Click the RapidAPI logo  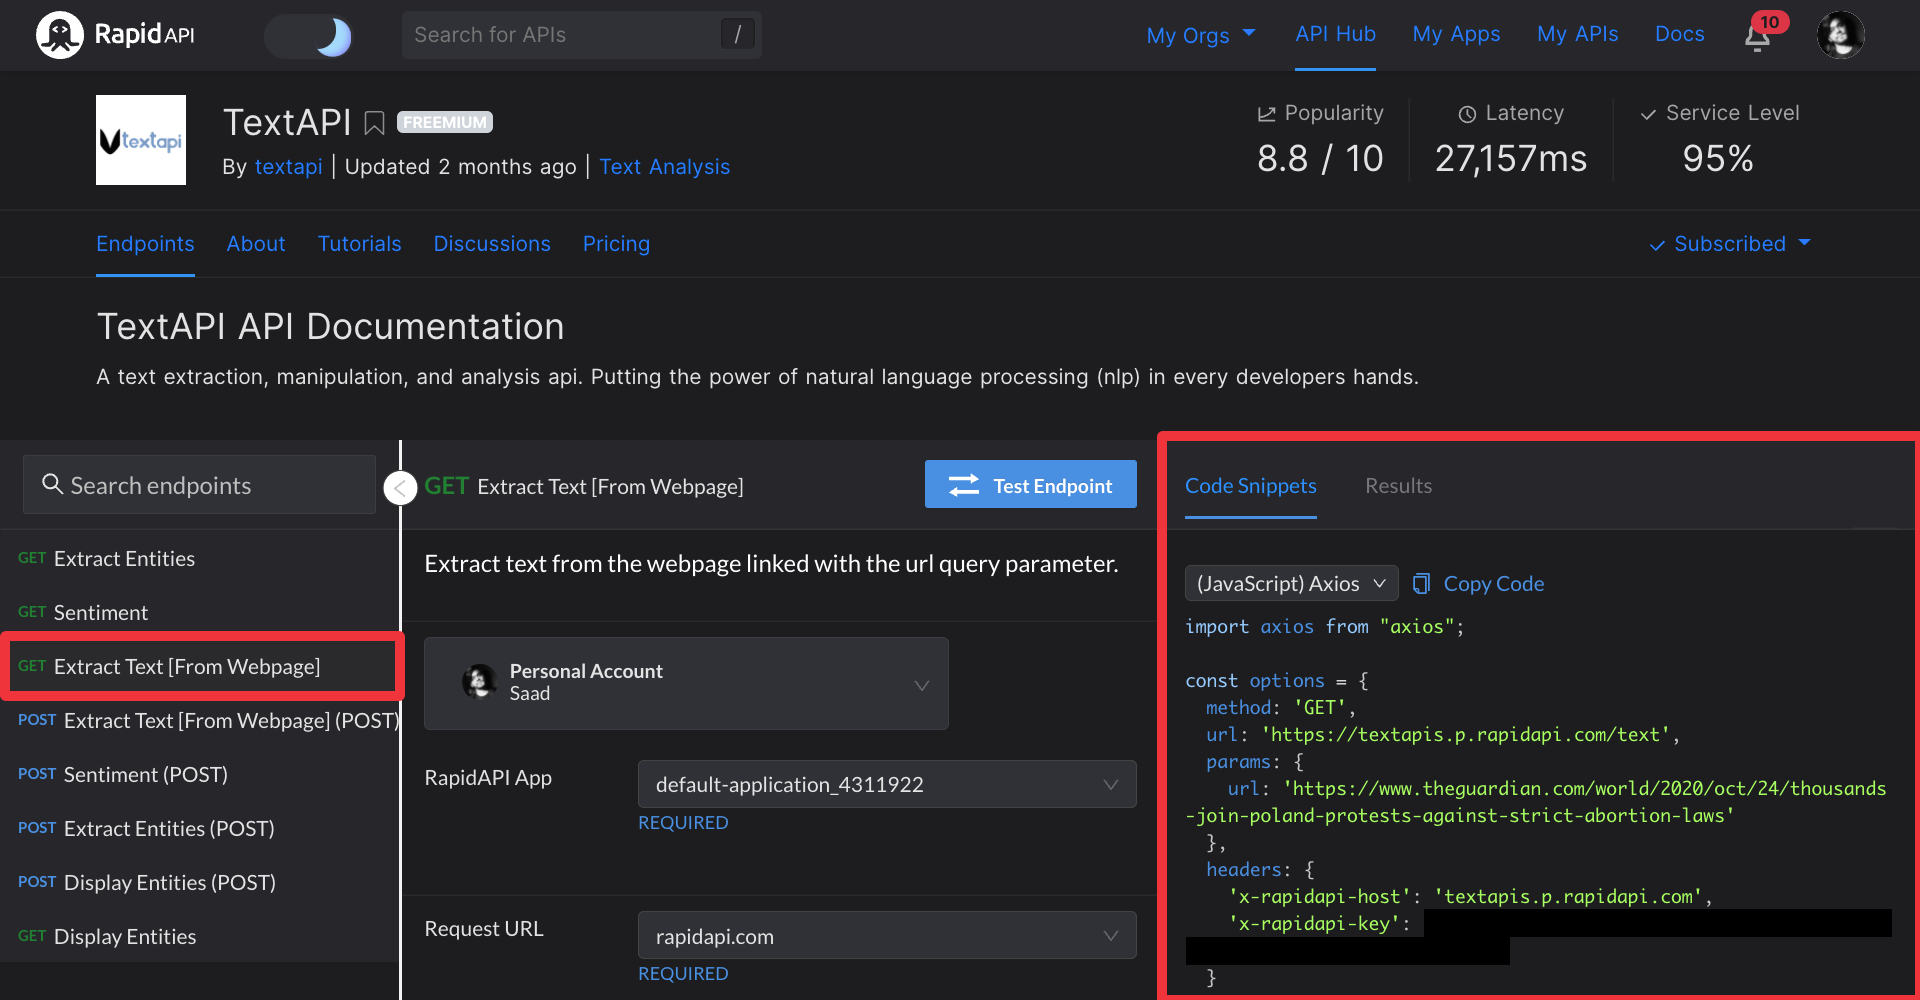tap(115, 35)
